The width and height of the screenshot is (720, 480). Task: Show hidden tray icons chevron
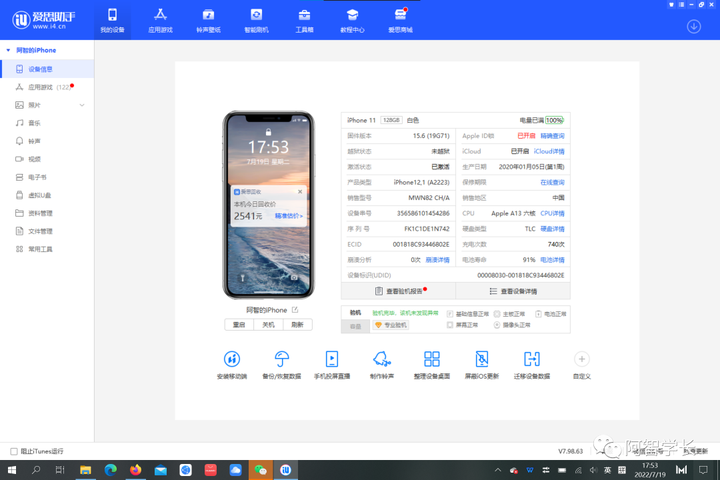click(x=498, y=470)
